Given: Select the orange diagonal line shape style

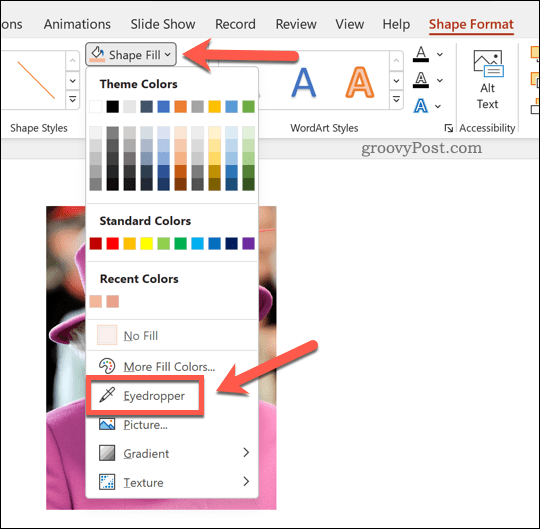Looking at the screenshot, I should point(36,80).
